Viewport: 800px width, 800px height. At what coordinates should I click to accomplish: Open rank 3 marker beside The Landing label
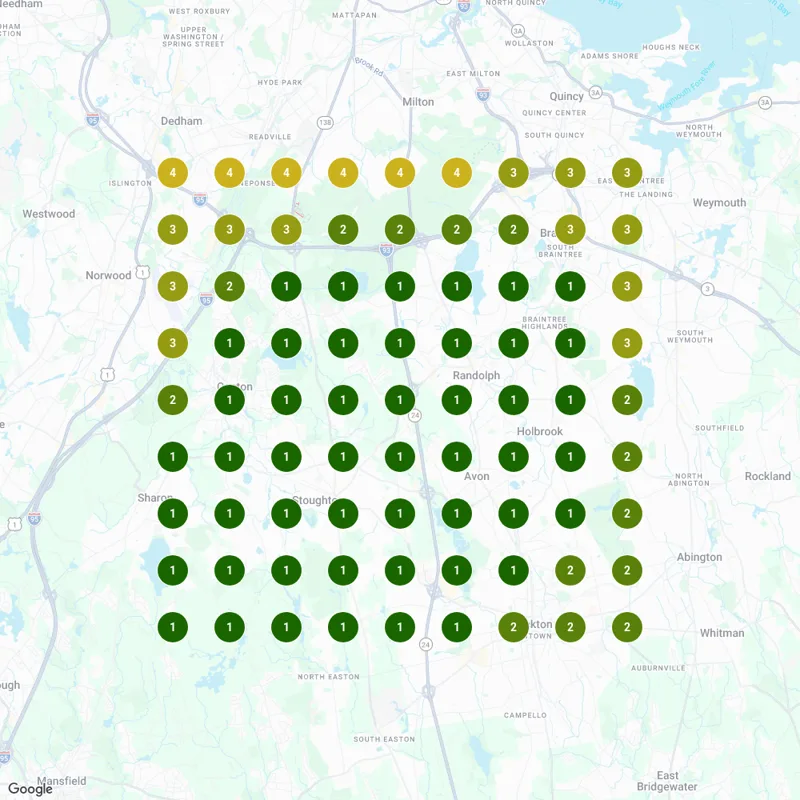(x=627, y=172)
